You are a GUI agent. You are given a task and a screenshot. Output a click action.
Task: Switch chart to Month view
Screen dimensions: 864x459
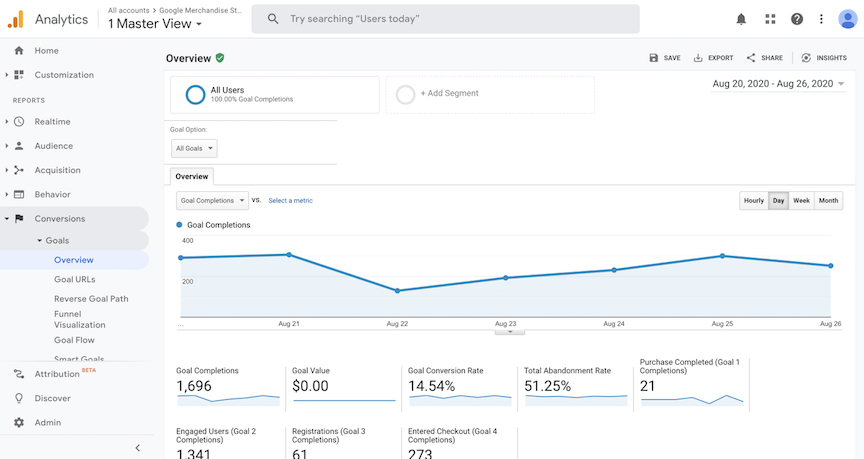point(829,201)
